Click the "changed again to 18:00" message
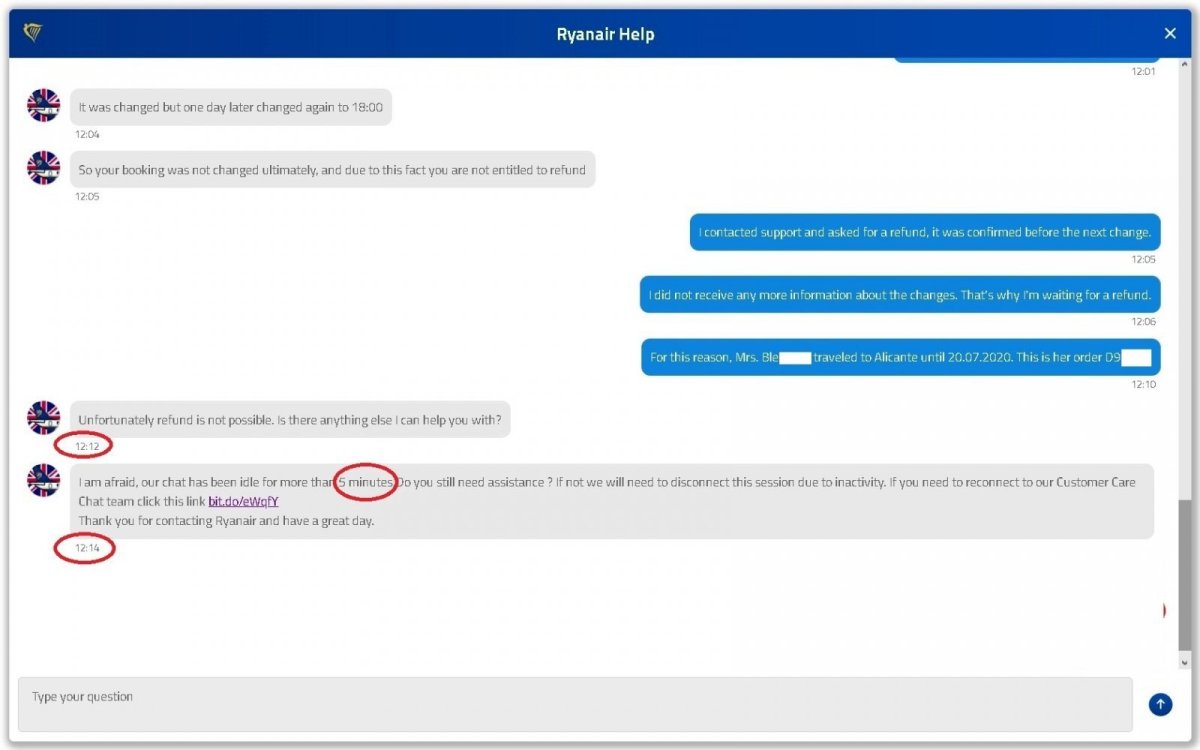Screen dimensions: 1200x750 pos(230,107)
